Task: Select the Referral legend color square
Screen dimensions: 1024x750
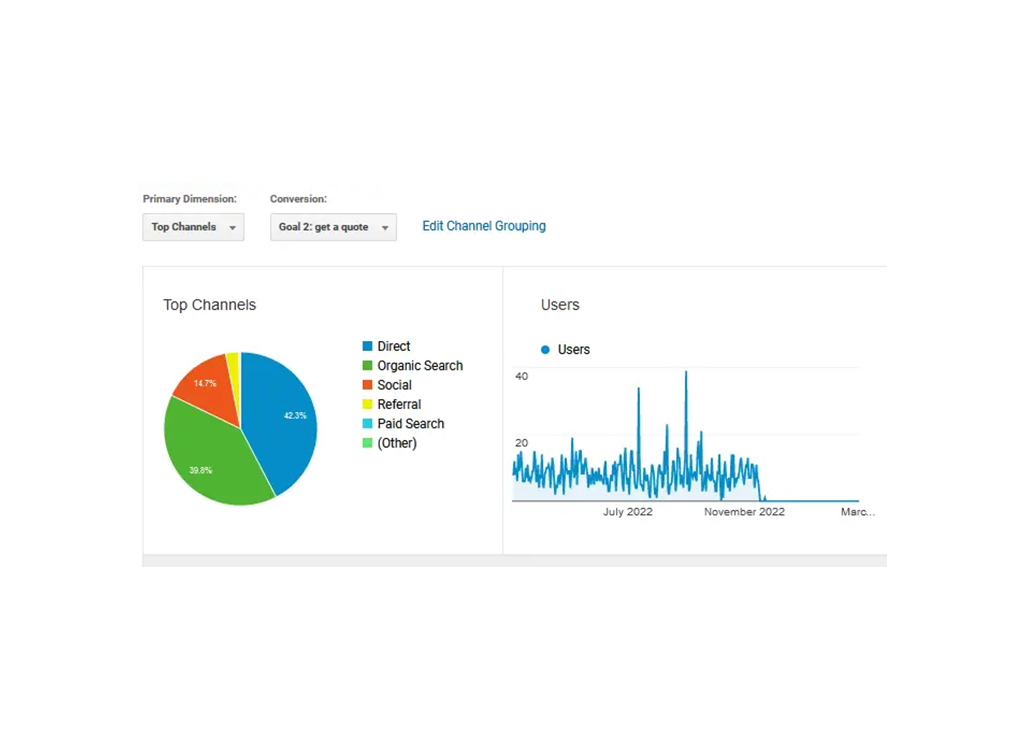Action: pyautogui.click(x=369, y=404)
